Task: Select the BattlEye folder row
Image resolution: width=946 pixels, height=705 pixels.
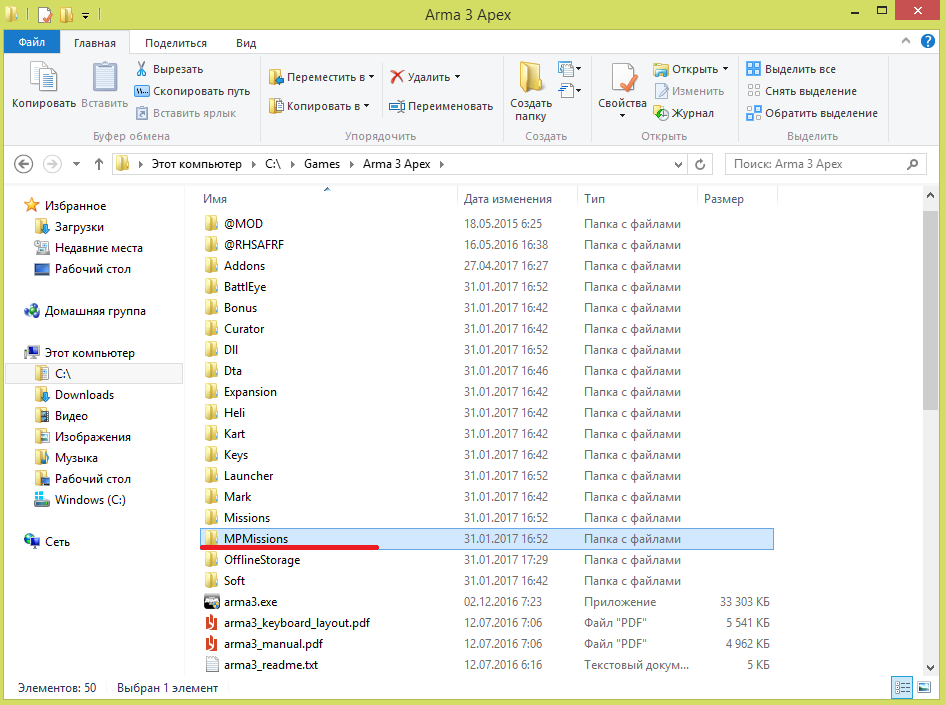Action: [x=486, y=287]
